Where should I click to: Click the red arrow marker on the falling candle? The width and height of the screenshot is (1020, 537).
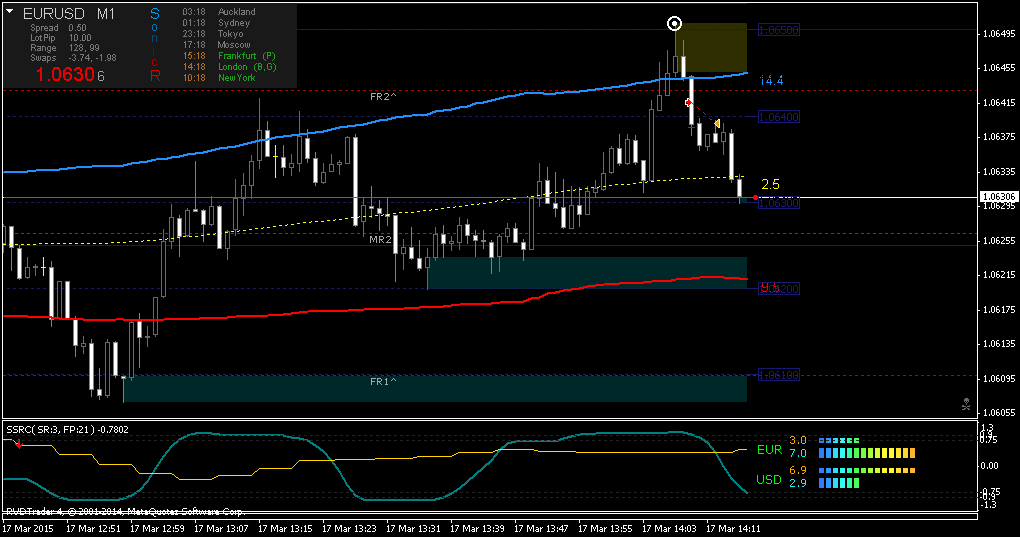point(688,102)
